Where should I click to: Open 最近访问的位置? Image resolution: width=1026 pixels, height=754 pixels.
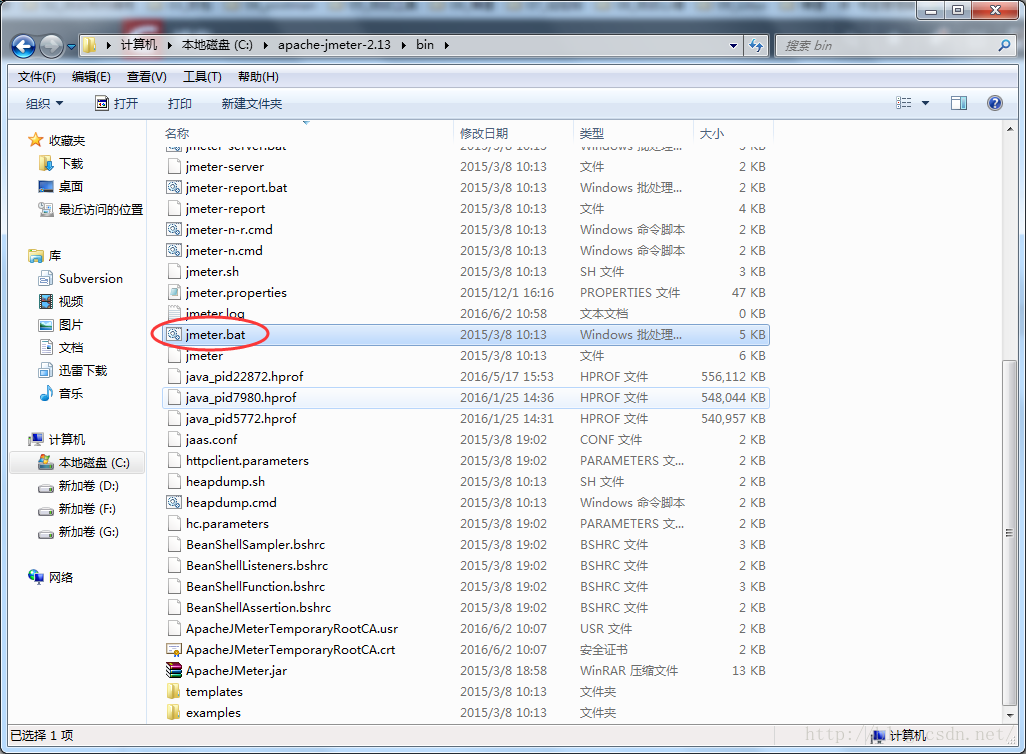[x=91, y=209]
